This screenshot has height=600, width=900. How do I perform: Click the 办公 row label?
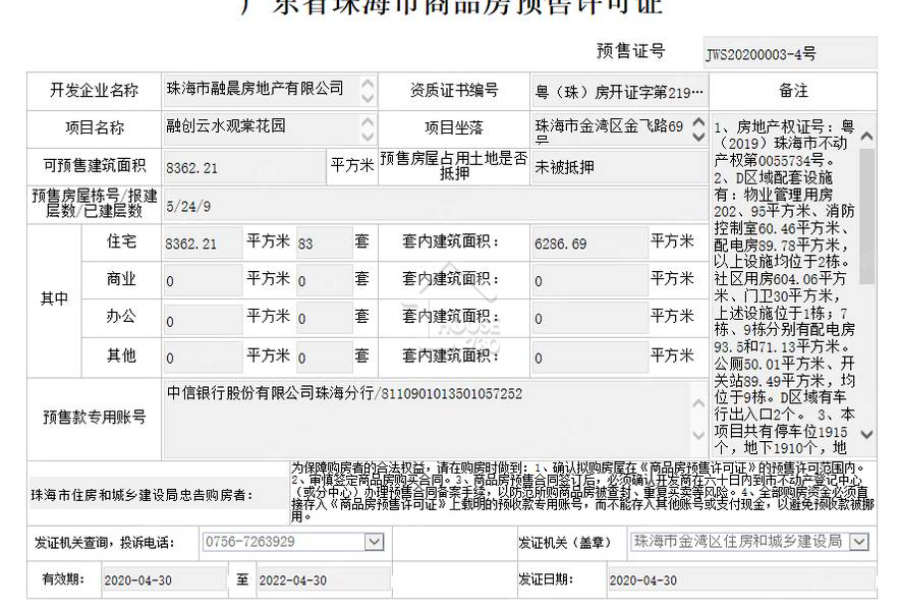click(121, 316)
